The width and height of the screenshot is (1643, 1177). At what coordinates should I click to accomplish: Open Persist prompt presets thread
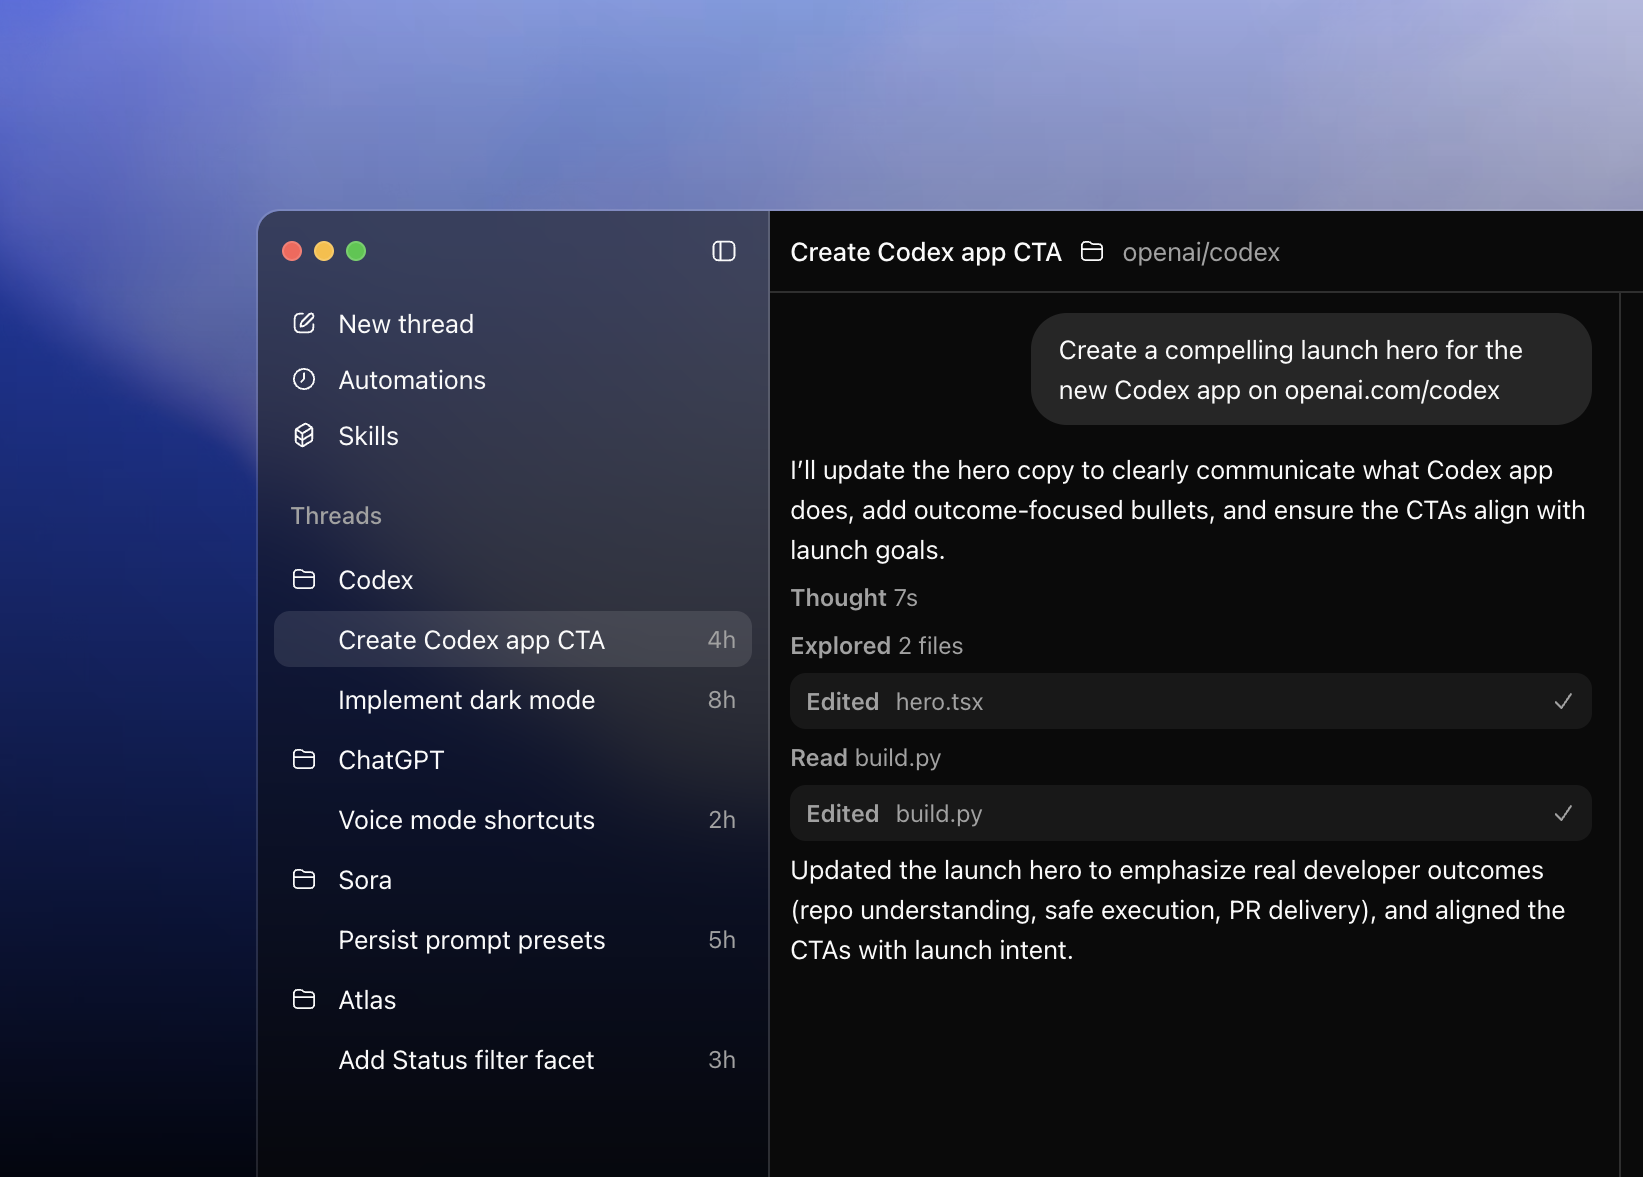[513, 939]
